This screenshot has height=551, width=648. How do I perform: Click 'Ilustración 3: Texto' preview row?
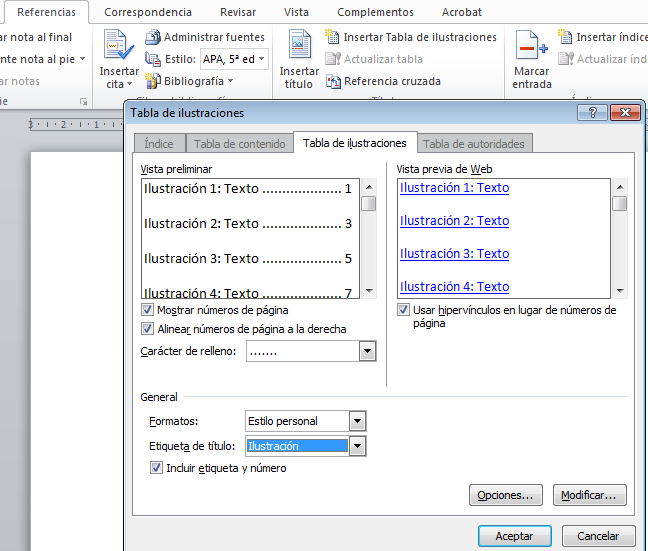click(x=247, y=258)
